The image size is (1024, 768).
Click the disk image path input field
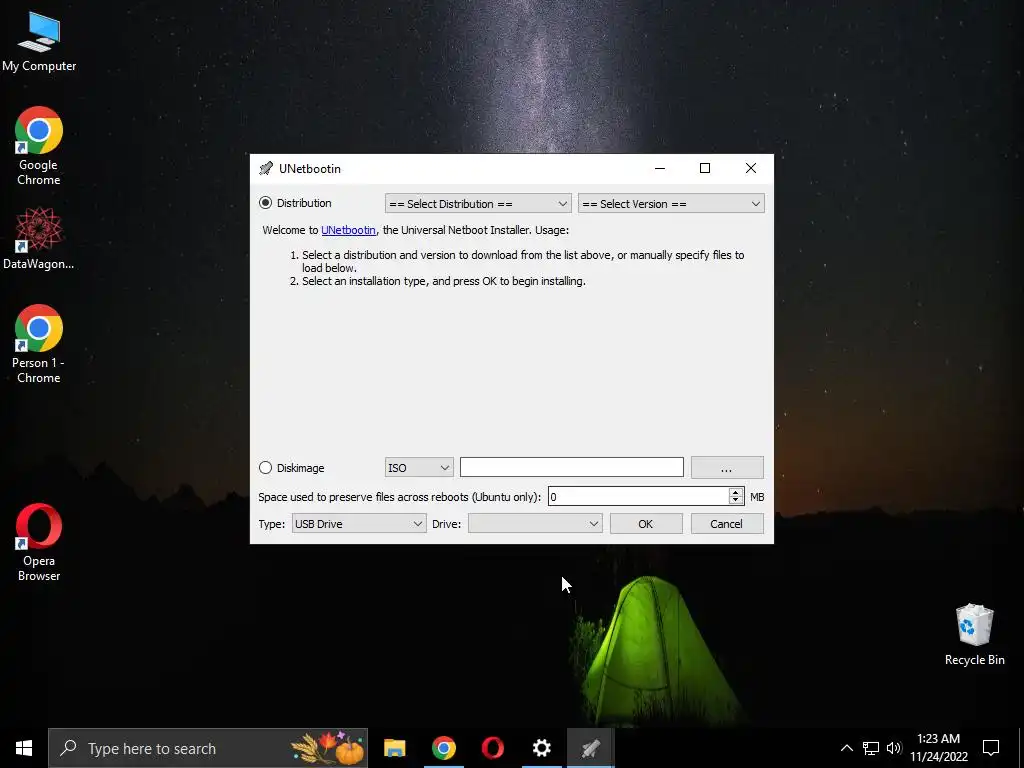(x=571, y=467)
